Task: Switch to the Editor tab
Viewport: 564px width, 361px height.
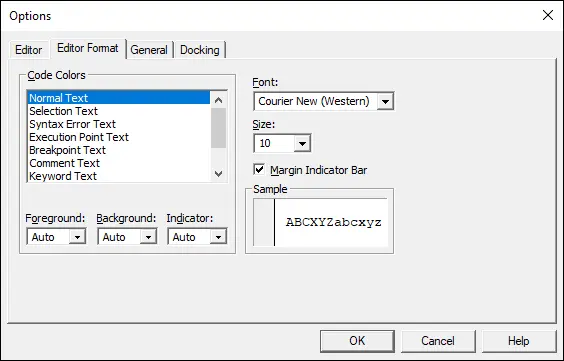Action: 28,50
